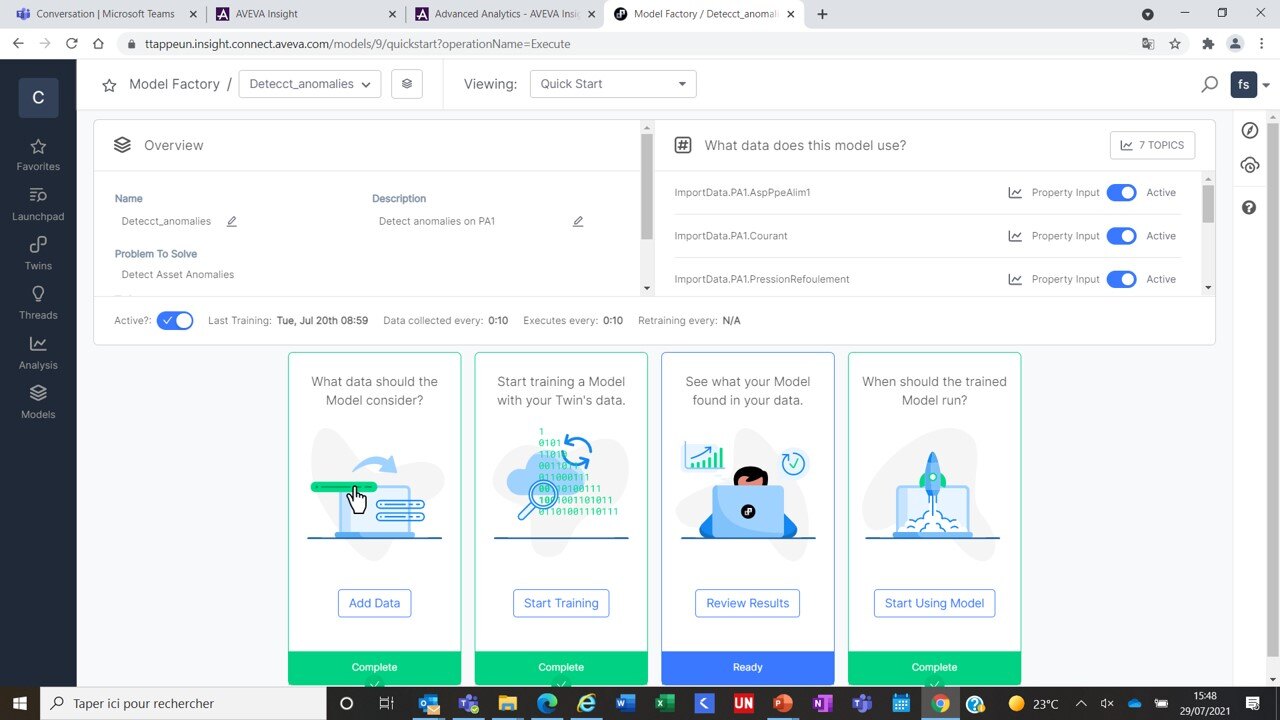Screen dimensions: 1280x720
Task: Click the Windows taskbar search box
Action: (x=185, y=703)
